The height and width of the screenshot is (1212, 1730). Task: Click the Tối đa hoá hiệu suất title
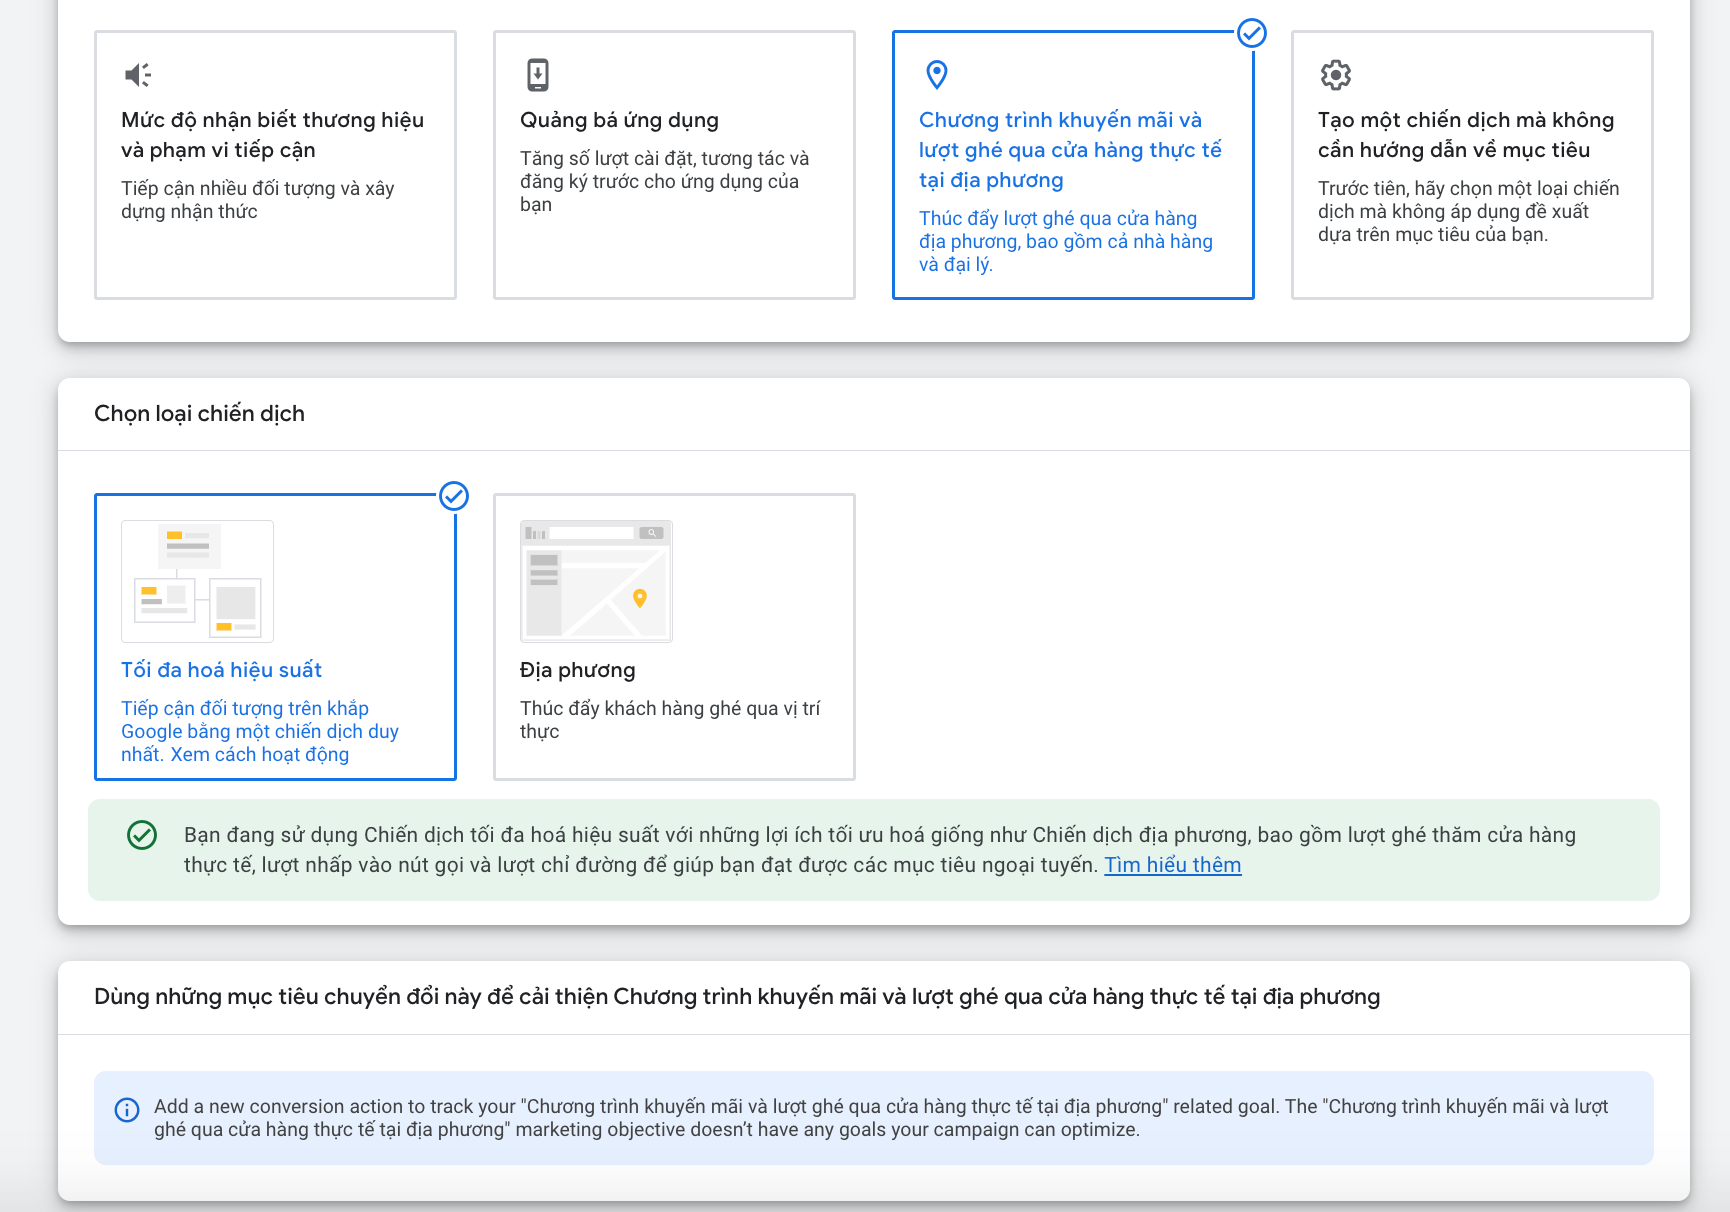click(221, 670)
